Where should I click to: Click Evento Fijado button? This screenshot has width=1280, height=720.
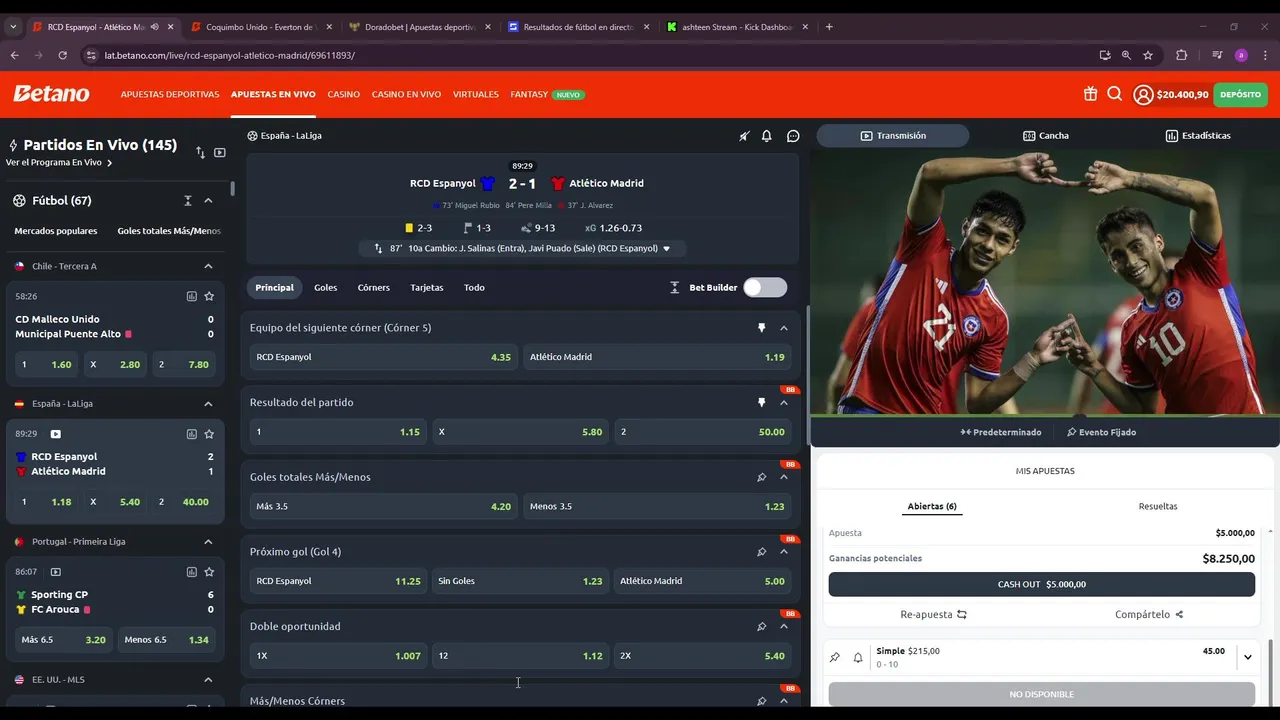[1101, 433]
